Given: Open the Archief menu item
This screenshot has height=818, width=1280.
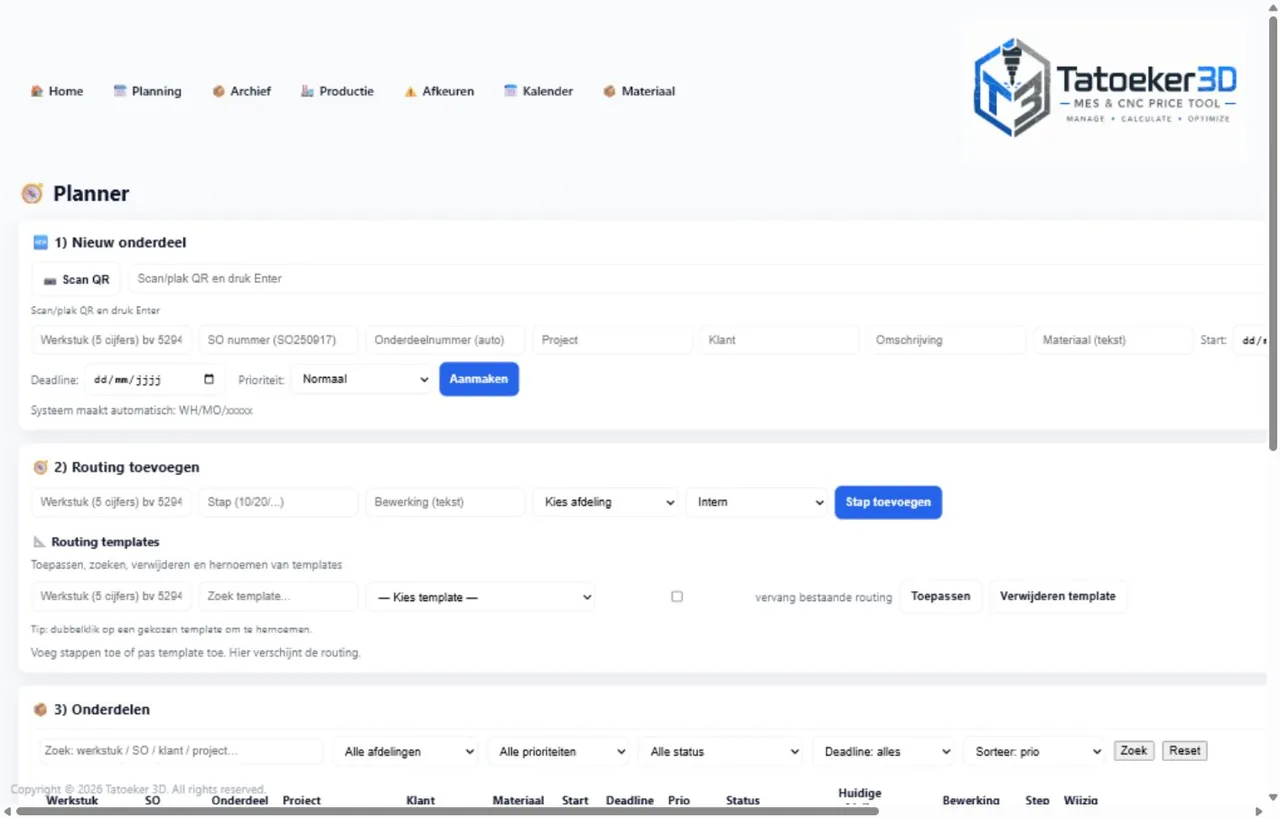Looking at the screenshot, I should (x=242, y=91).
